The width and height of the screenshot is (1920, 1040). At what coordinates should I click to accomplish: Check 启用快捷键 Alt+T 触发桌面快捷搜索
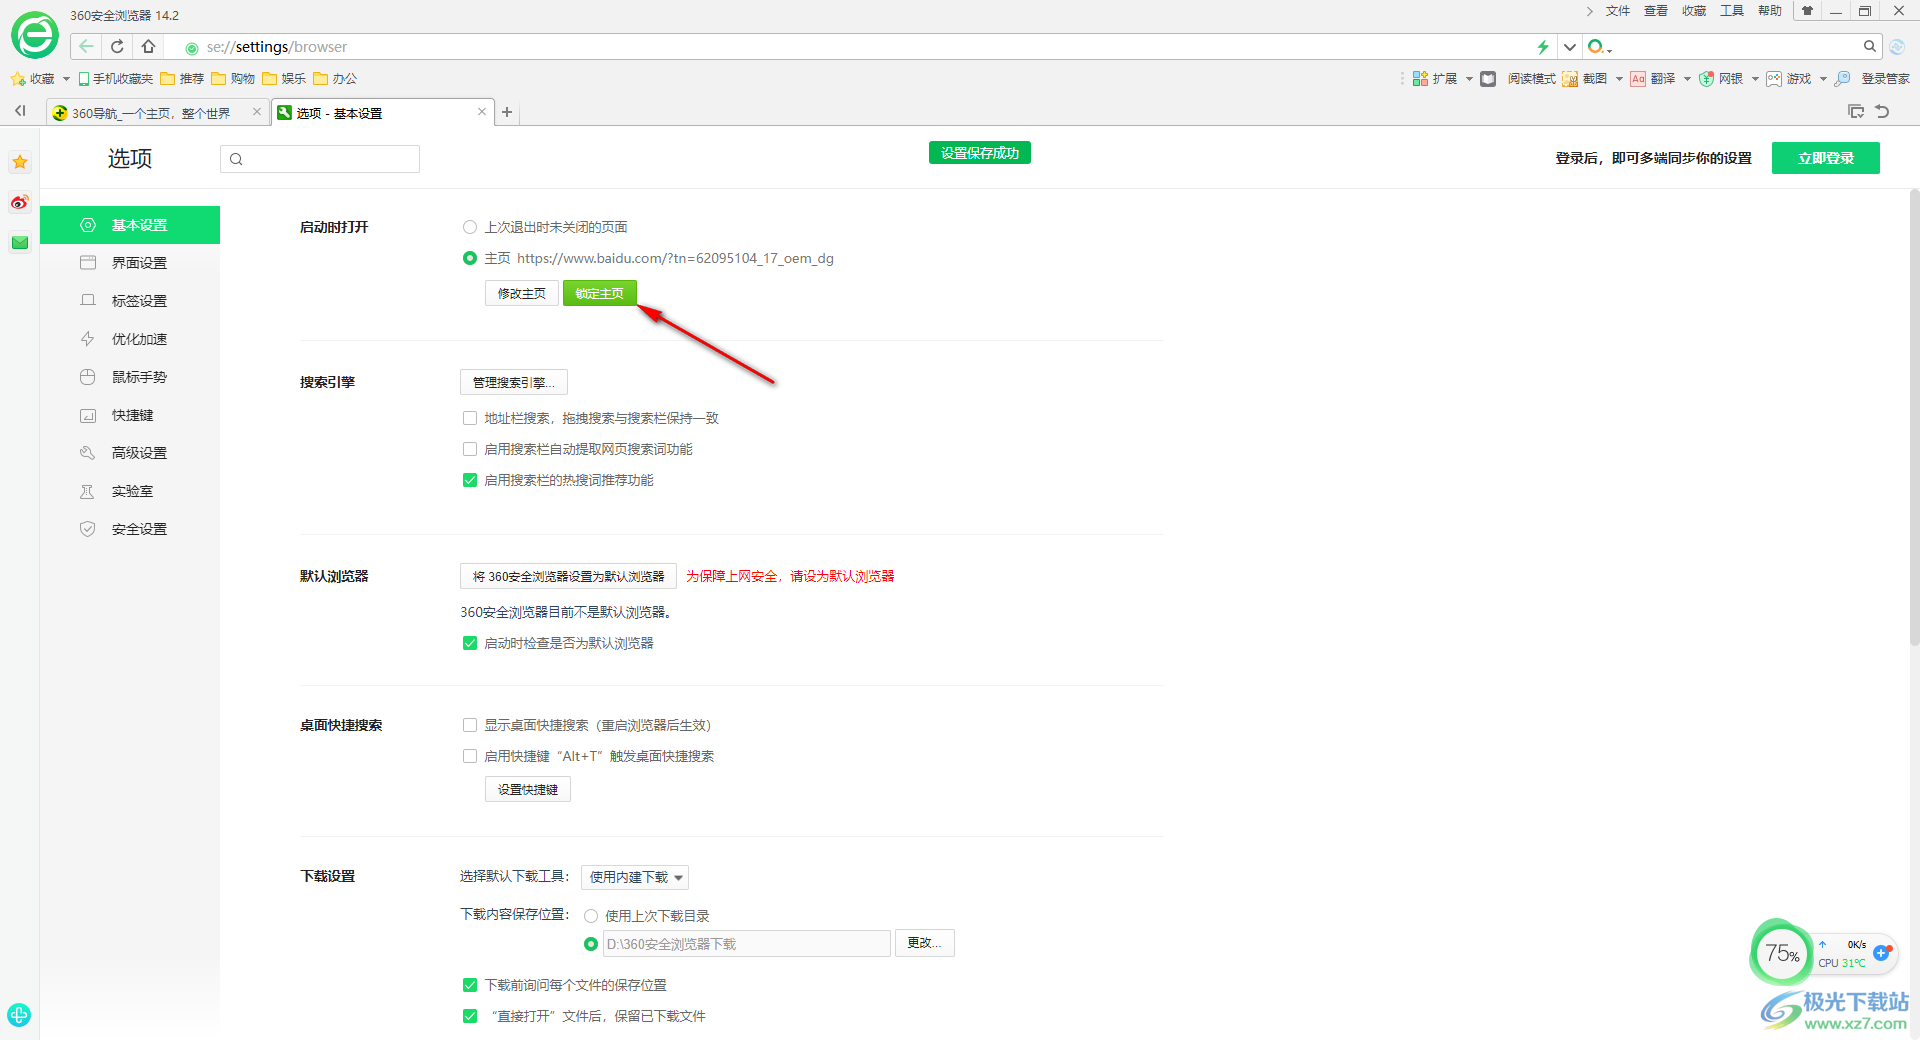coord(469,756)
